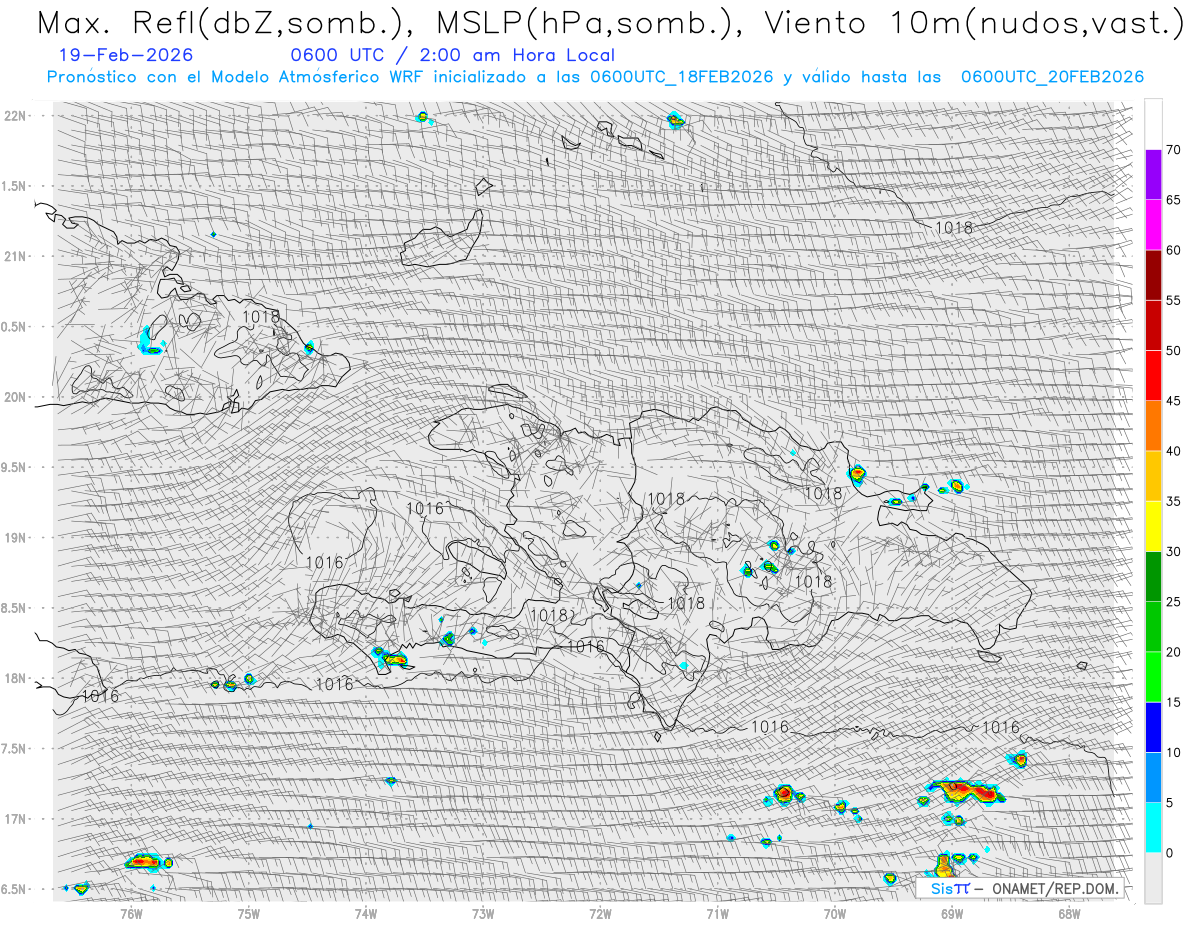This screenshot has width=1200, height=927.
Task: Click the '76W' longitude axis label
Action: coord(131,913)
